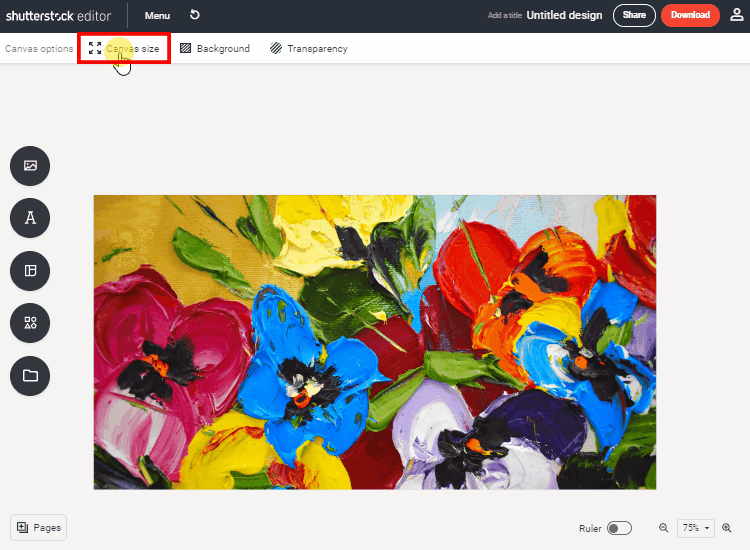Click the Canvas options label
The width and height of the screenshot is (750, 550).
[39, 48]
